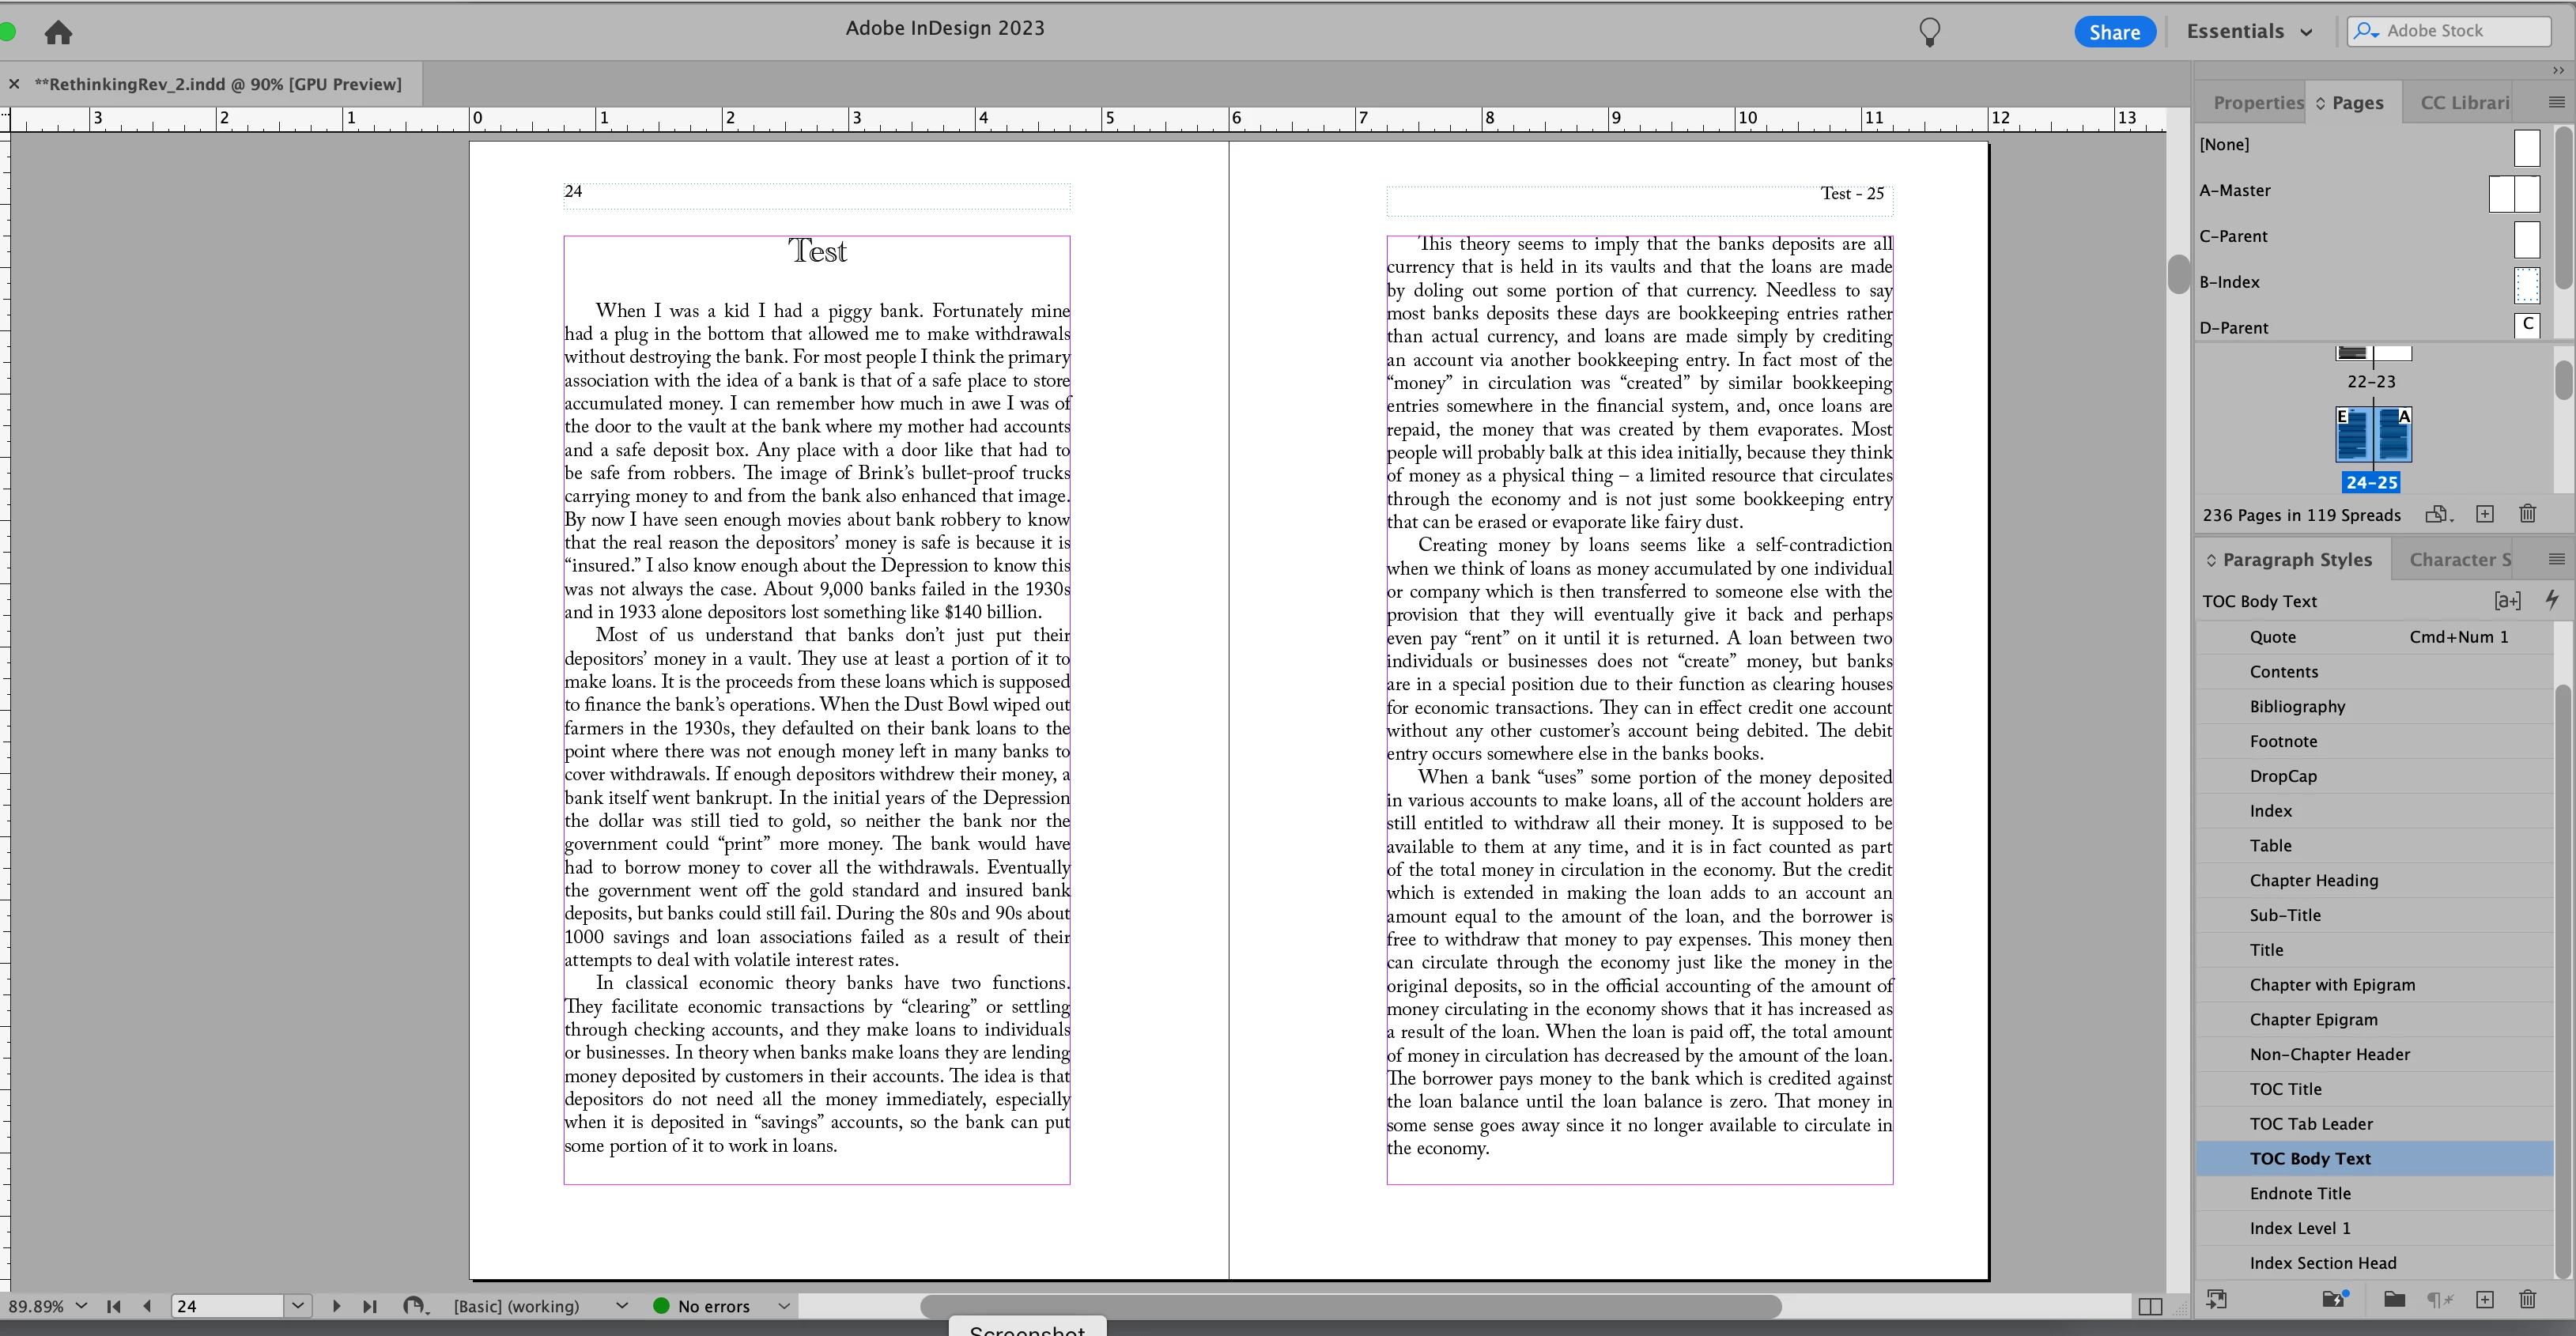Click the Edit page size icon
Screen dimensions: 2576x1336
pyautogui.click(x=2438, y=514)
